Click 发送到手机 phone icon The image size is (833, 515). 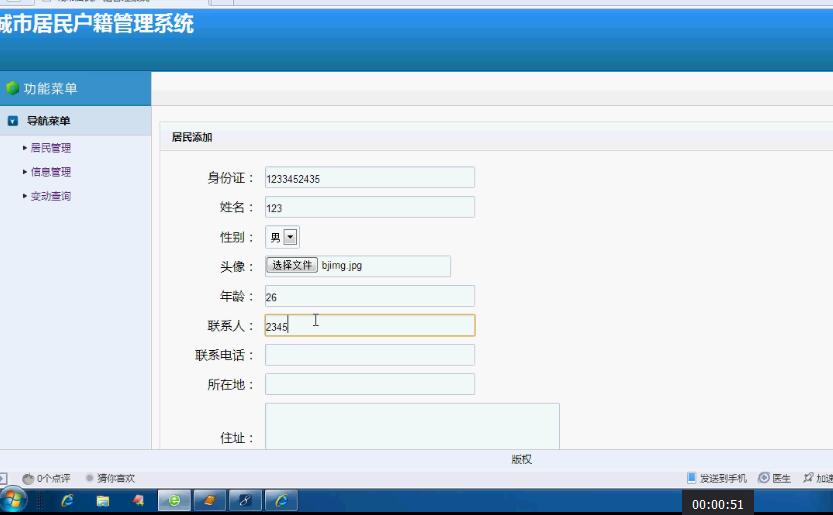point(691,478)
